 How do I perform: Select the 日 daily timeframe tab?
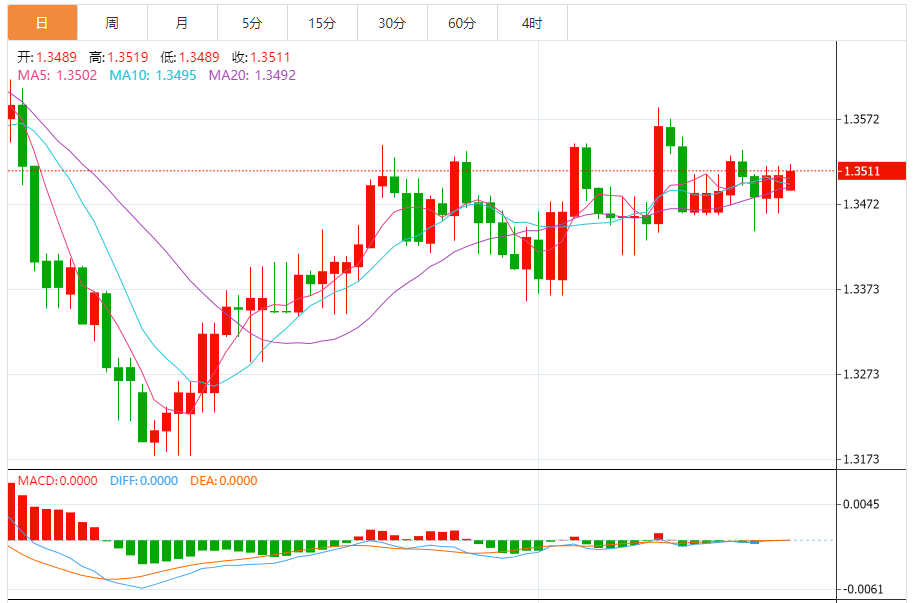(42, 23)
